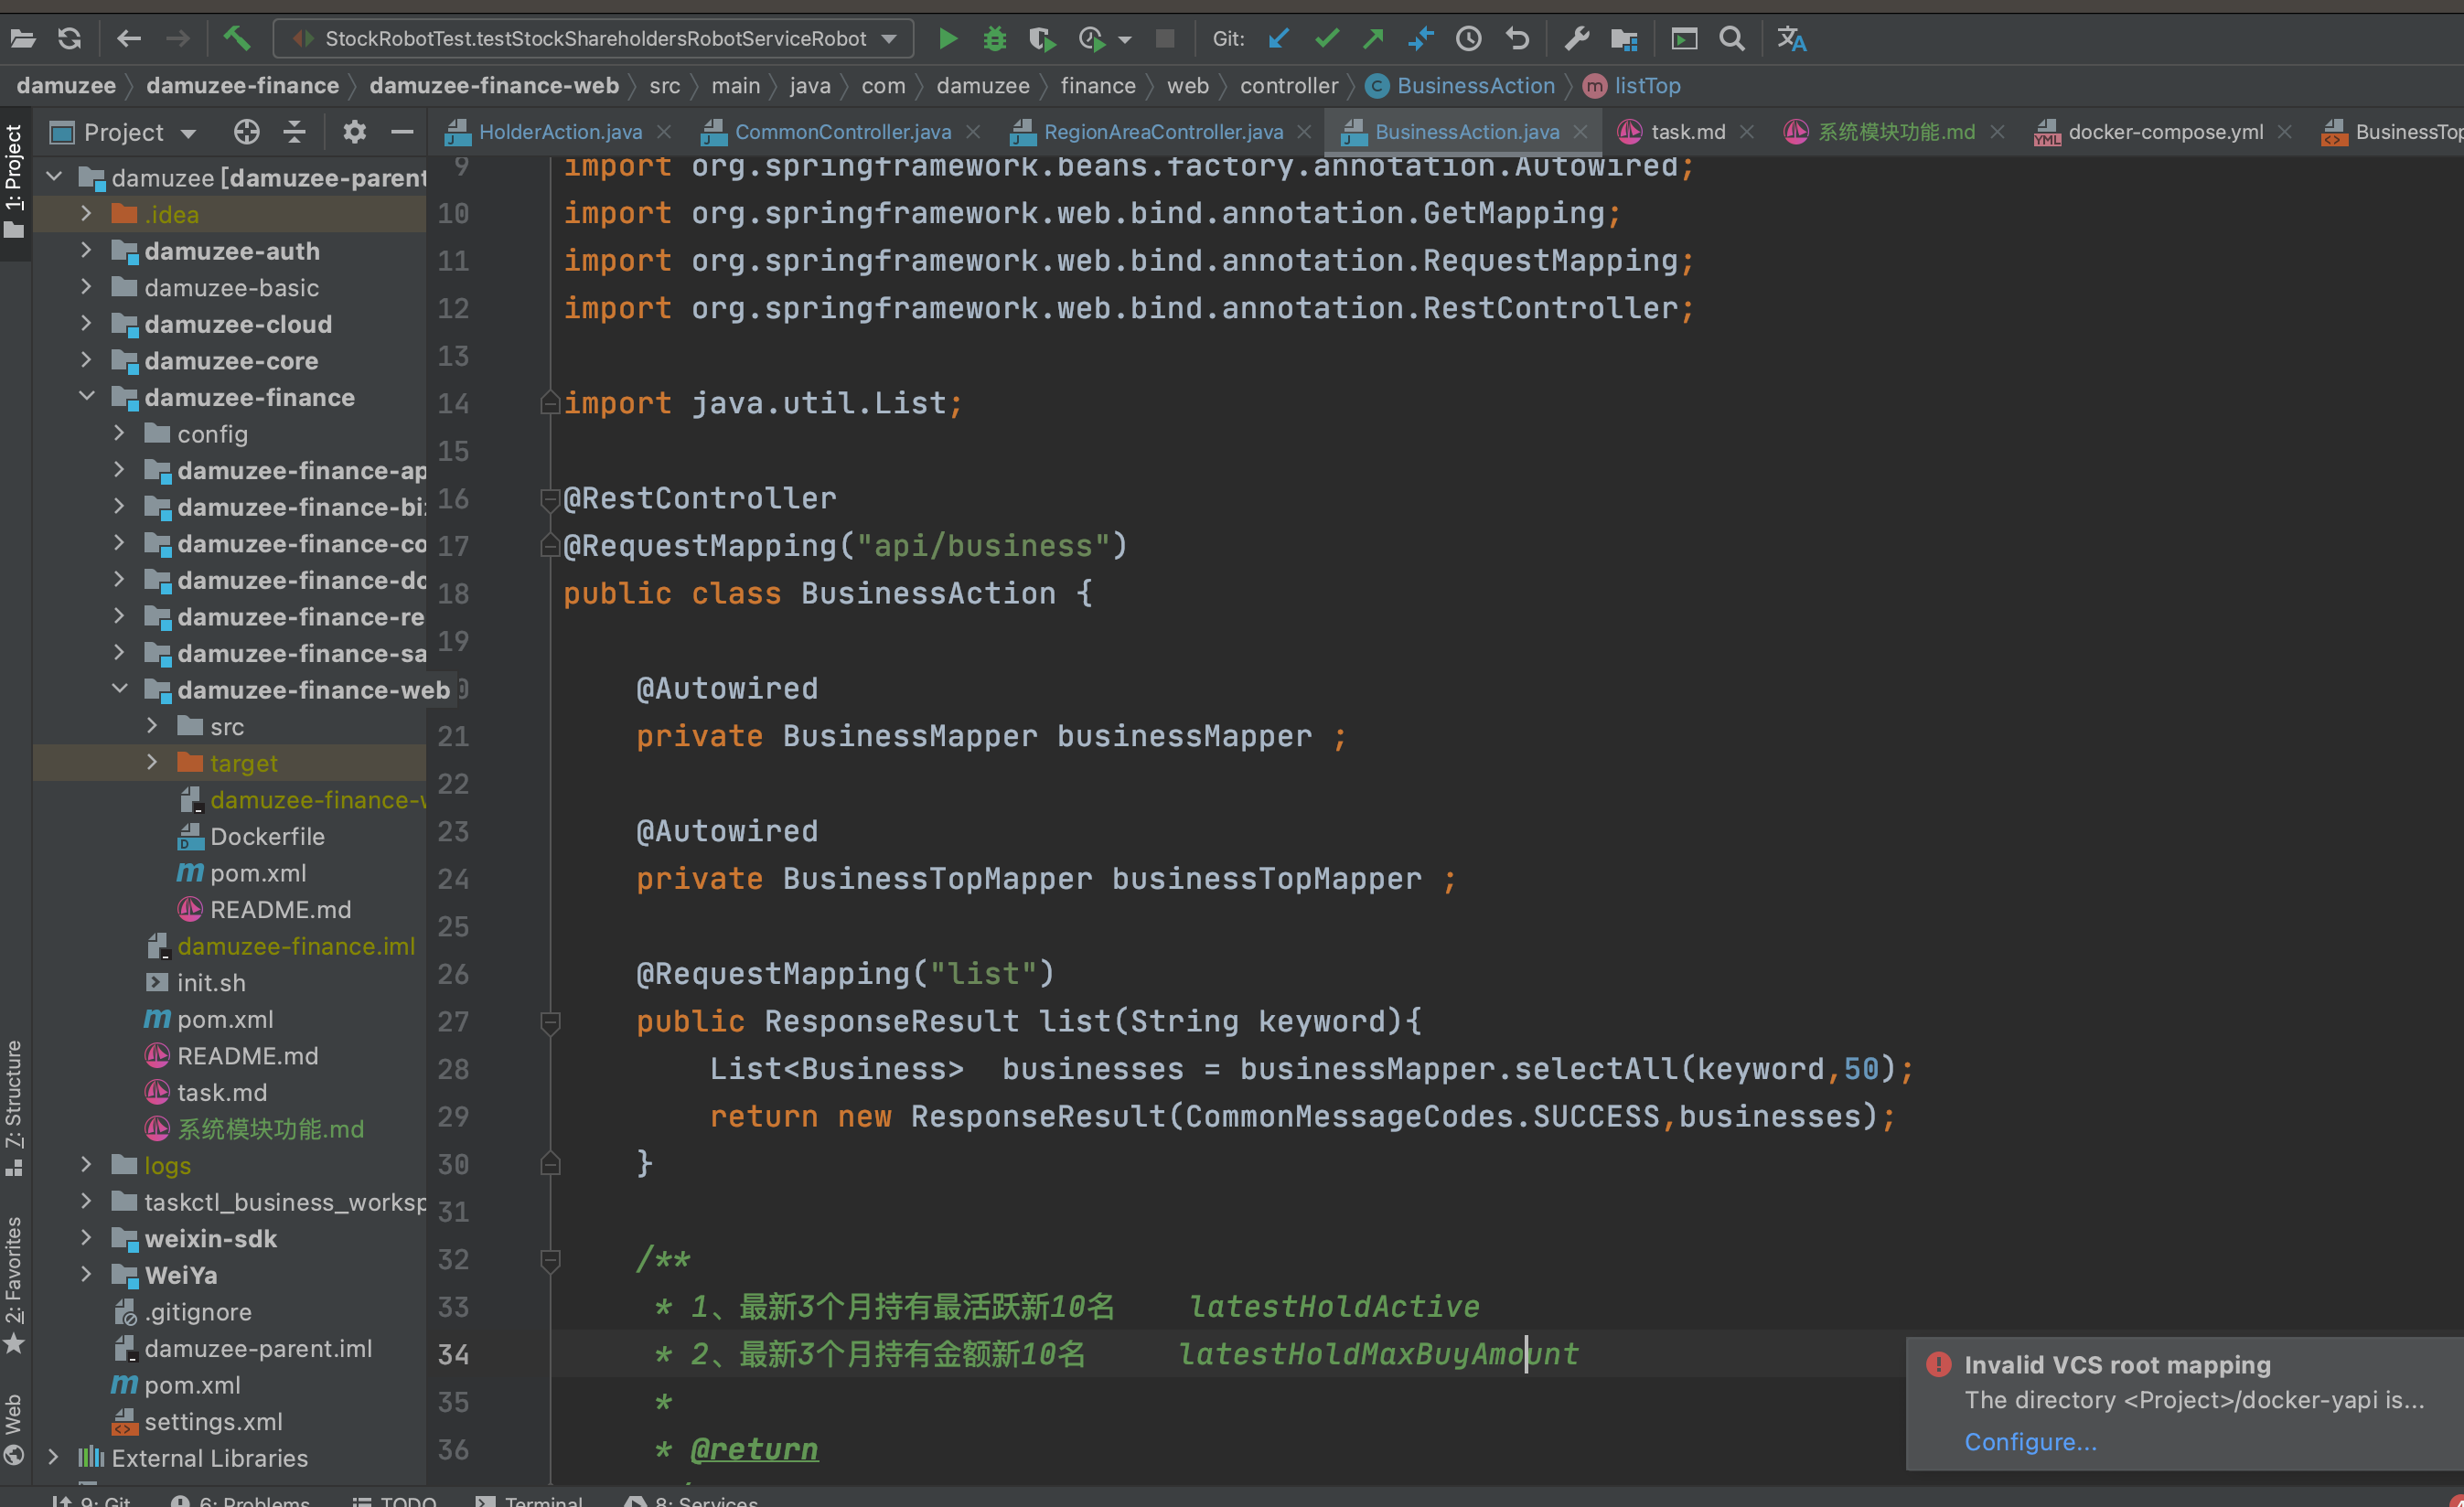Expand the target folder

tap(152, 761)
